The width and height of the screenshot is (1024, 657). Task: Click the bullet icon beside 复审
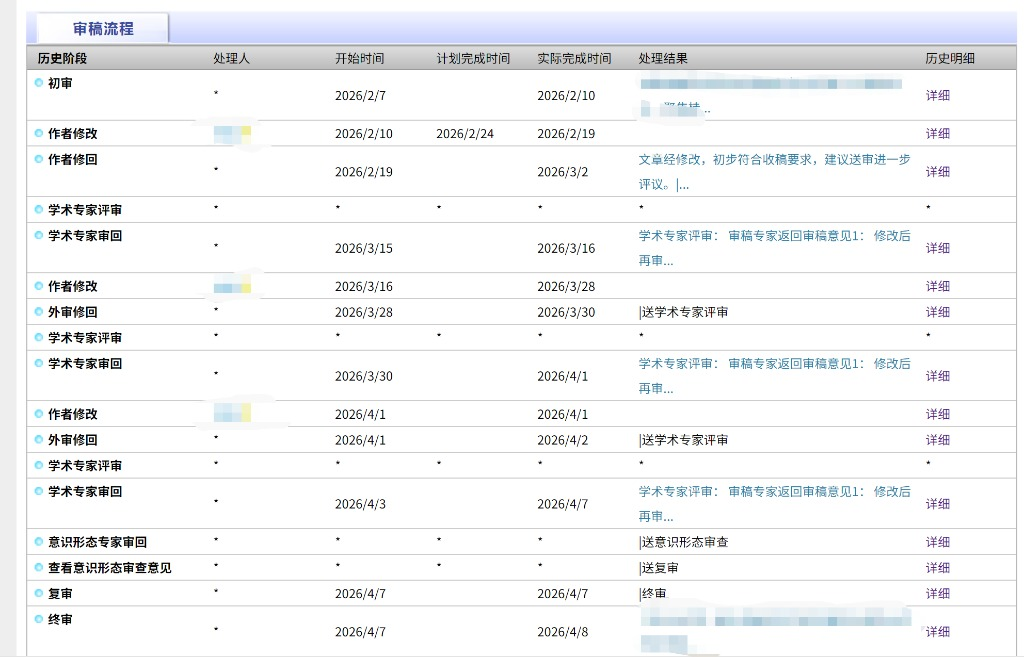pyautogui.click(x=39, y=593)
